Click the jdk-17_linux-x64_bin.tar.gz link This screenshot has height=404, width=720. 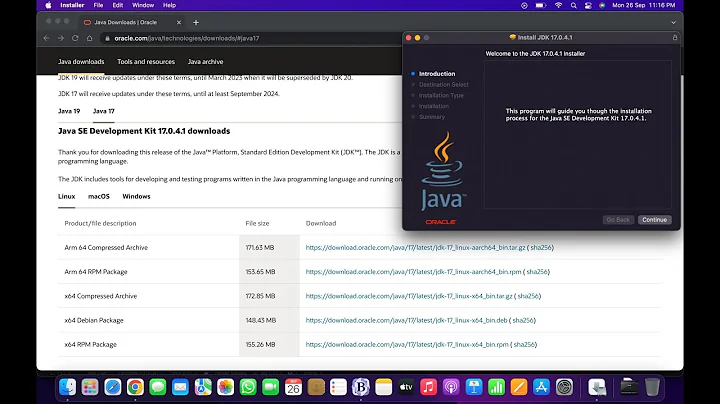(x=409, y=296)
